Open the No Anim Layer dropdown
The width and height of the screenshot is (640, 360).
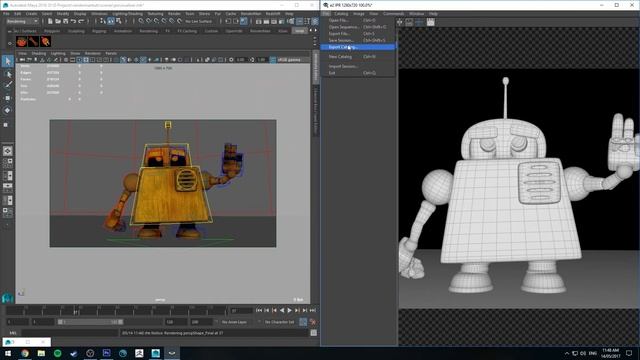[235, 322]
